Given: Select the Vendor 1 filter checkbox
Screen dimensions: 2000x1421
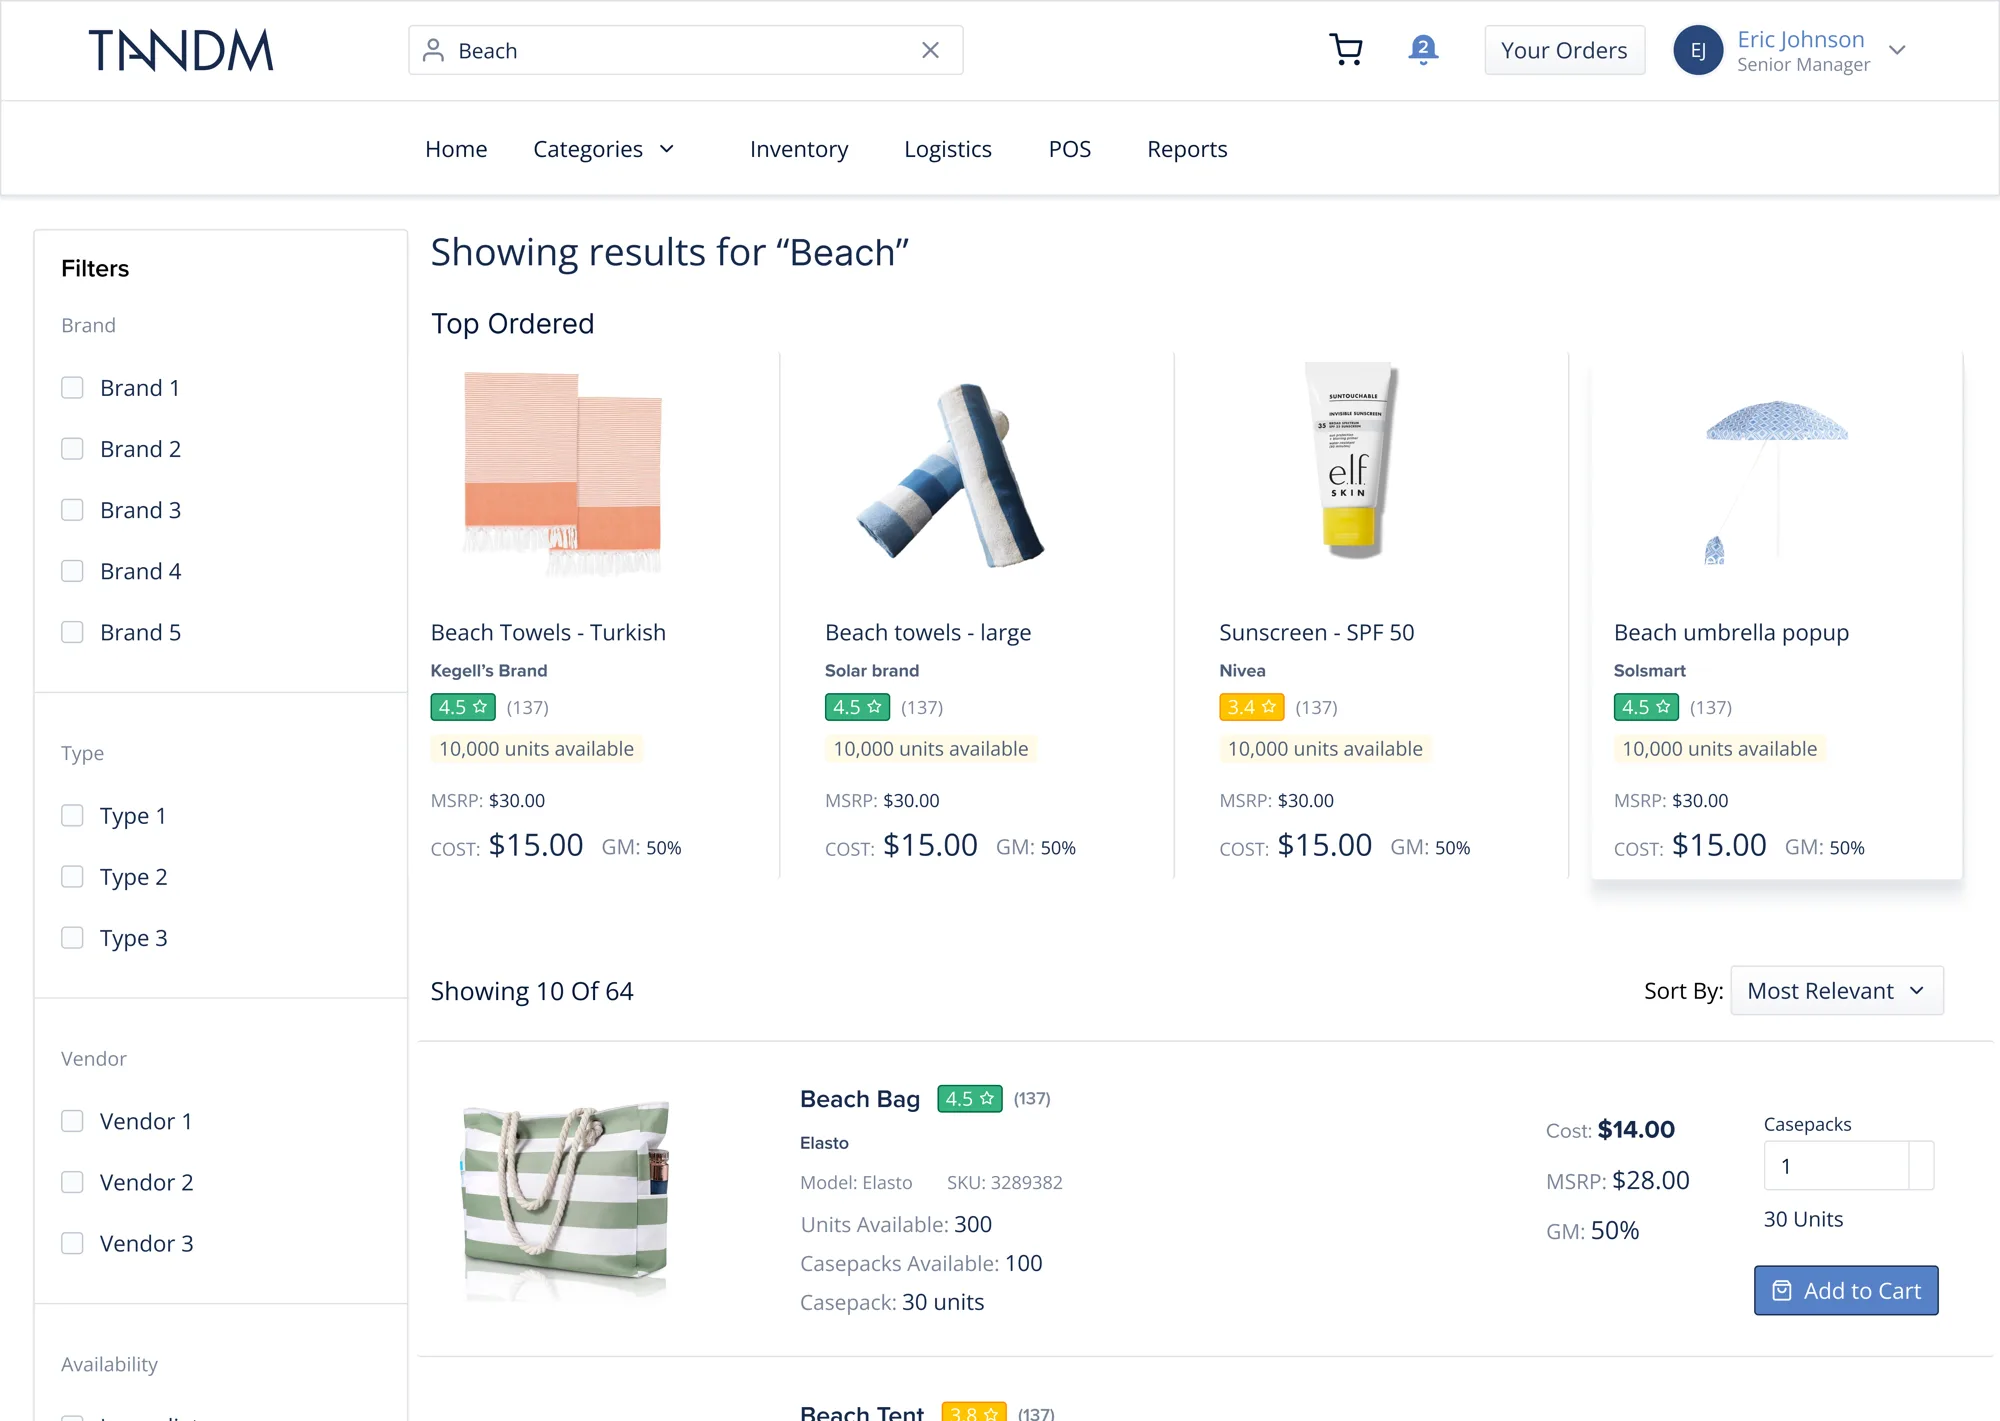Looking at the screenshot, I should coord(72,1121).
